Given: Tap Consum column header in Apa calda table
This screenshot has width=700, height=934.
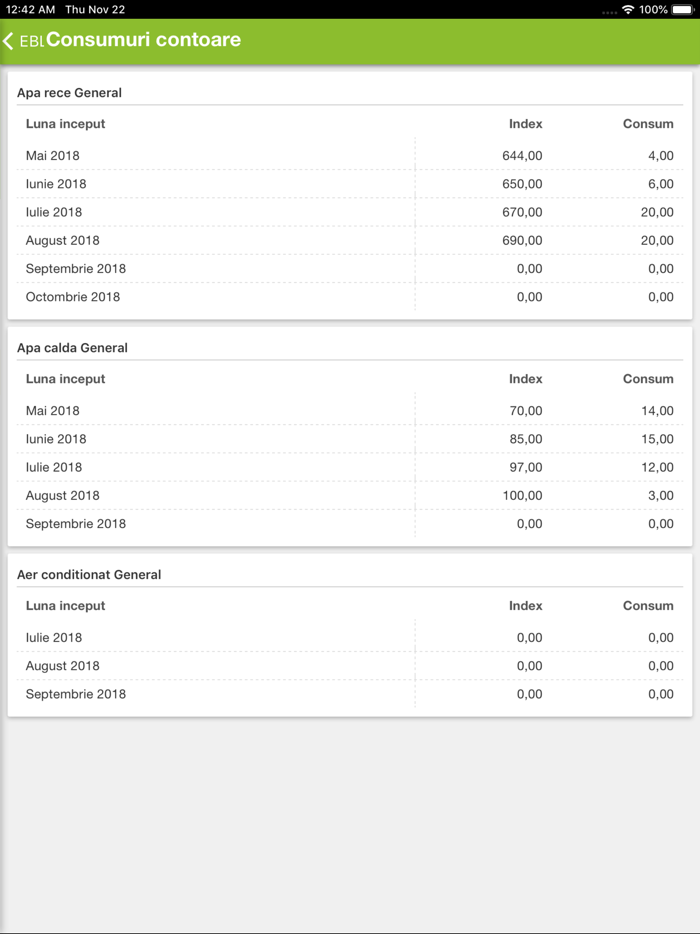Looking at the screenshot, I should tap(648, 379).
